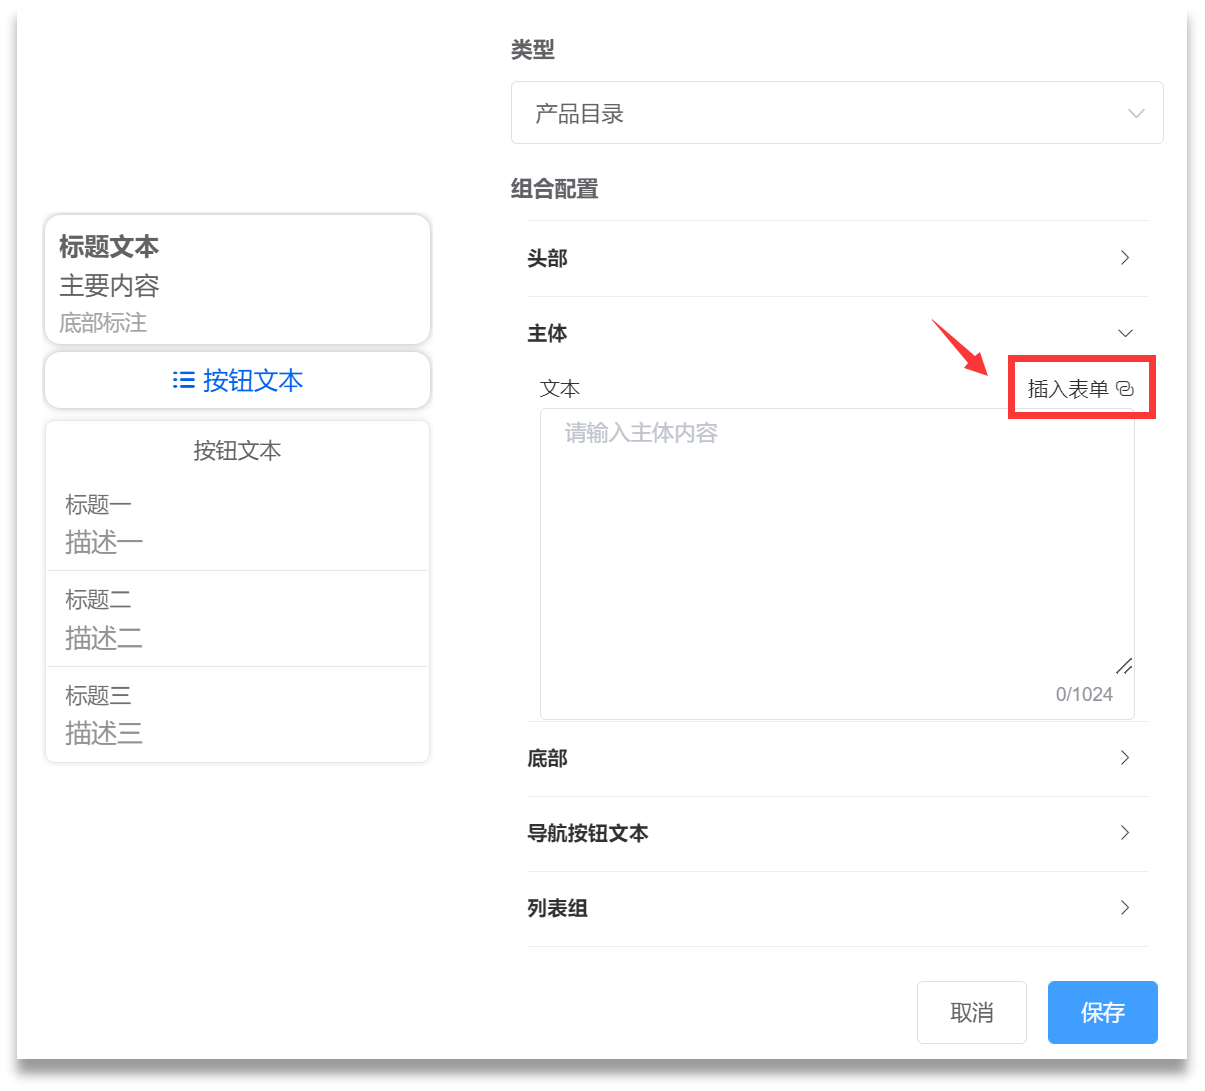Click the 插入表单 link text

click(1067, 389)
